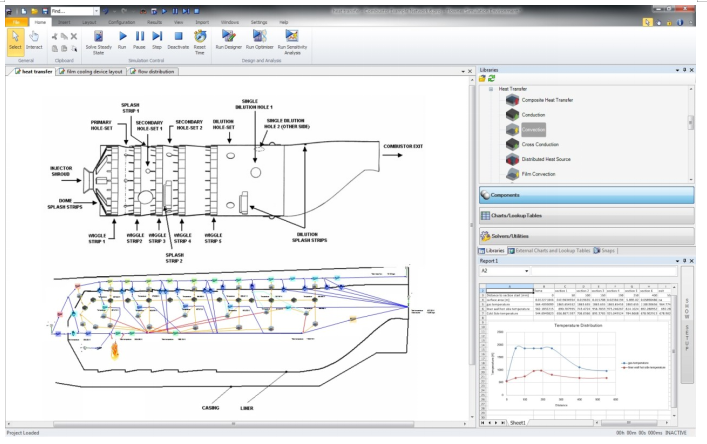Pause the simulation from the ribbon

[x=139, y=40]
